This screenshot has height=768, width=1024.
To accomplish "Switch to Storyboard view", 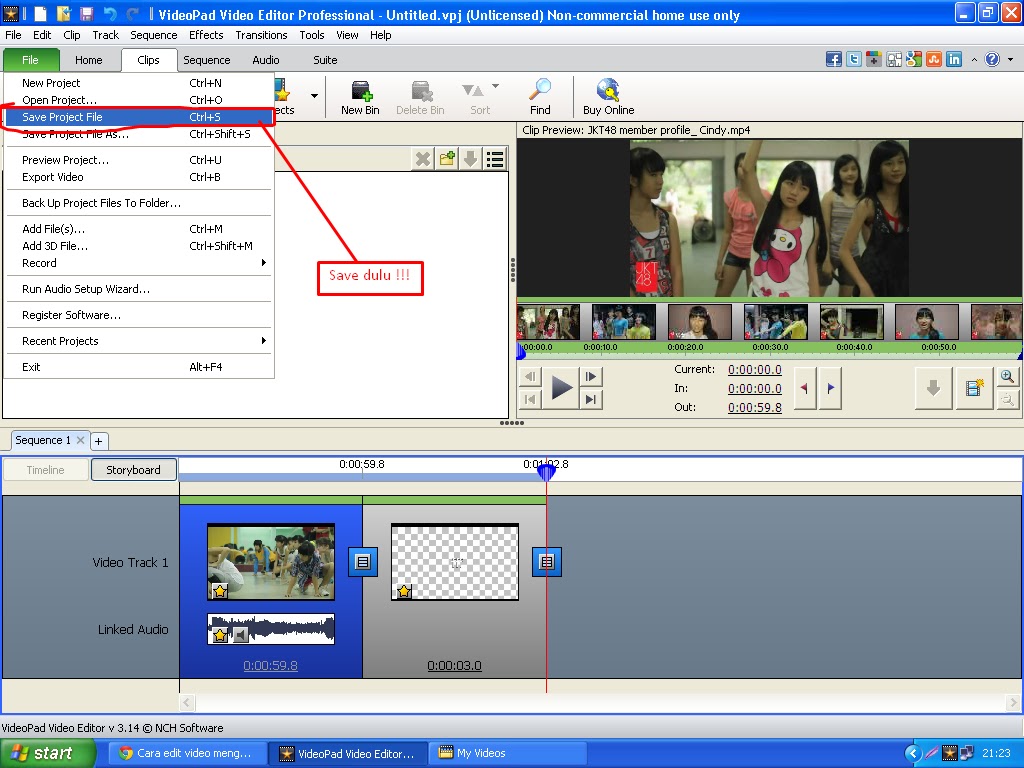I will click(x=133, y=470).
